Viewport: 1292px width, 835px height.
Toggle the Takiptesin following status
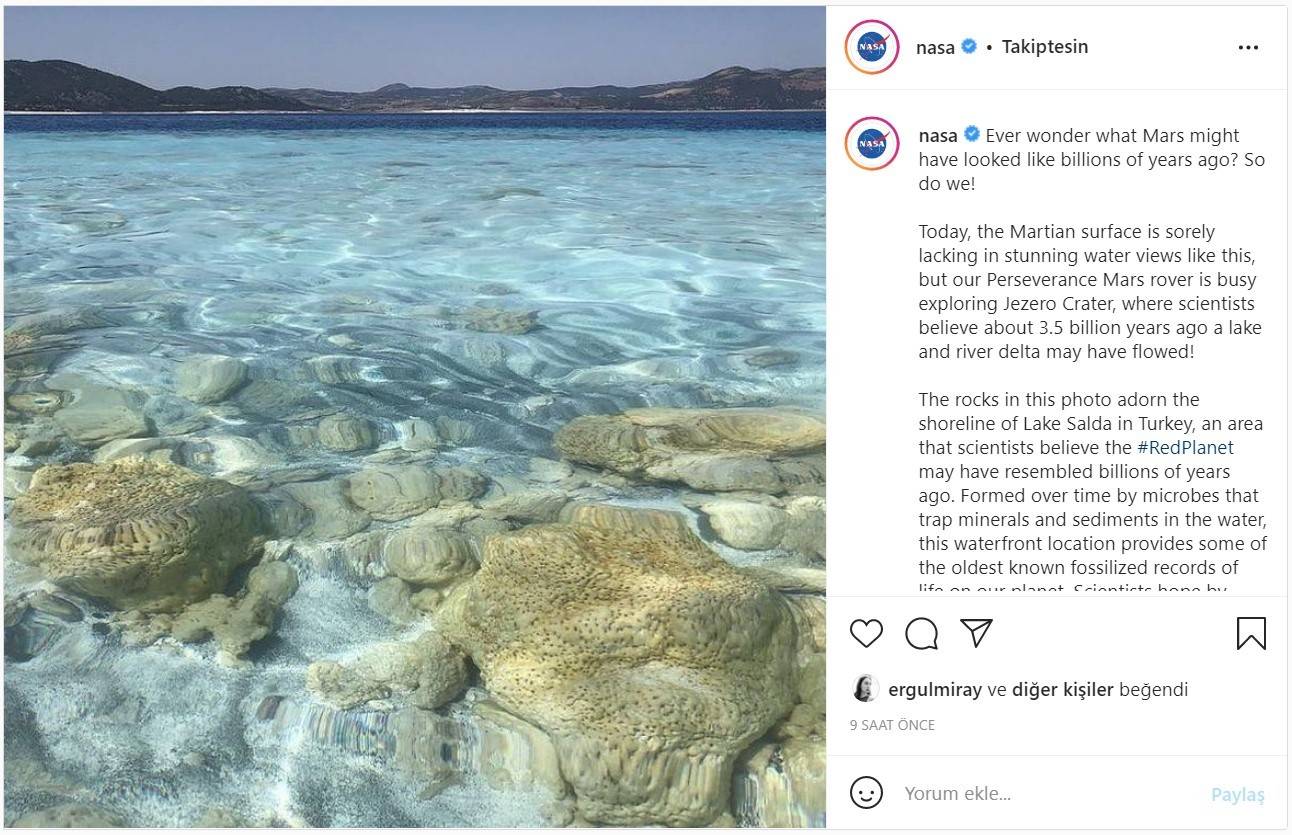click(x=1044, y=47)
